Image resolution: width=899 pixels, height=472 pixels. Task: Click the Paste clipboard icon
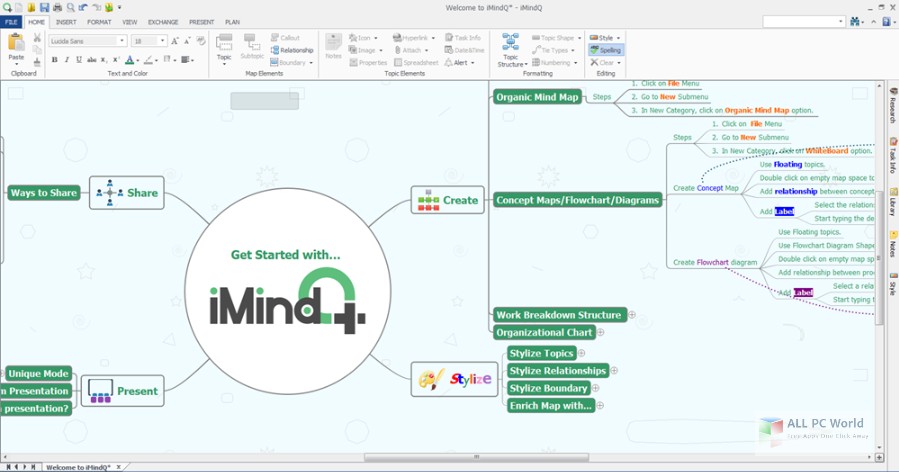16,43
